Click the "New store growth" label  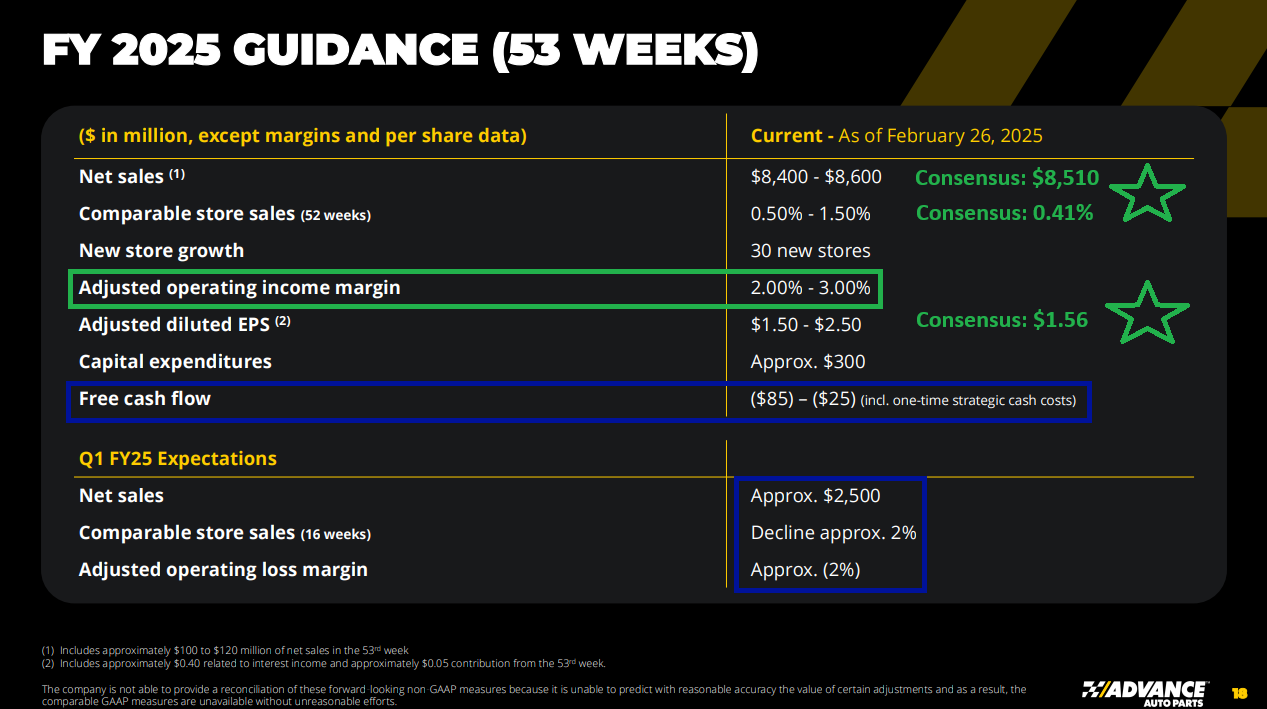click(161, 250)
